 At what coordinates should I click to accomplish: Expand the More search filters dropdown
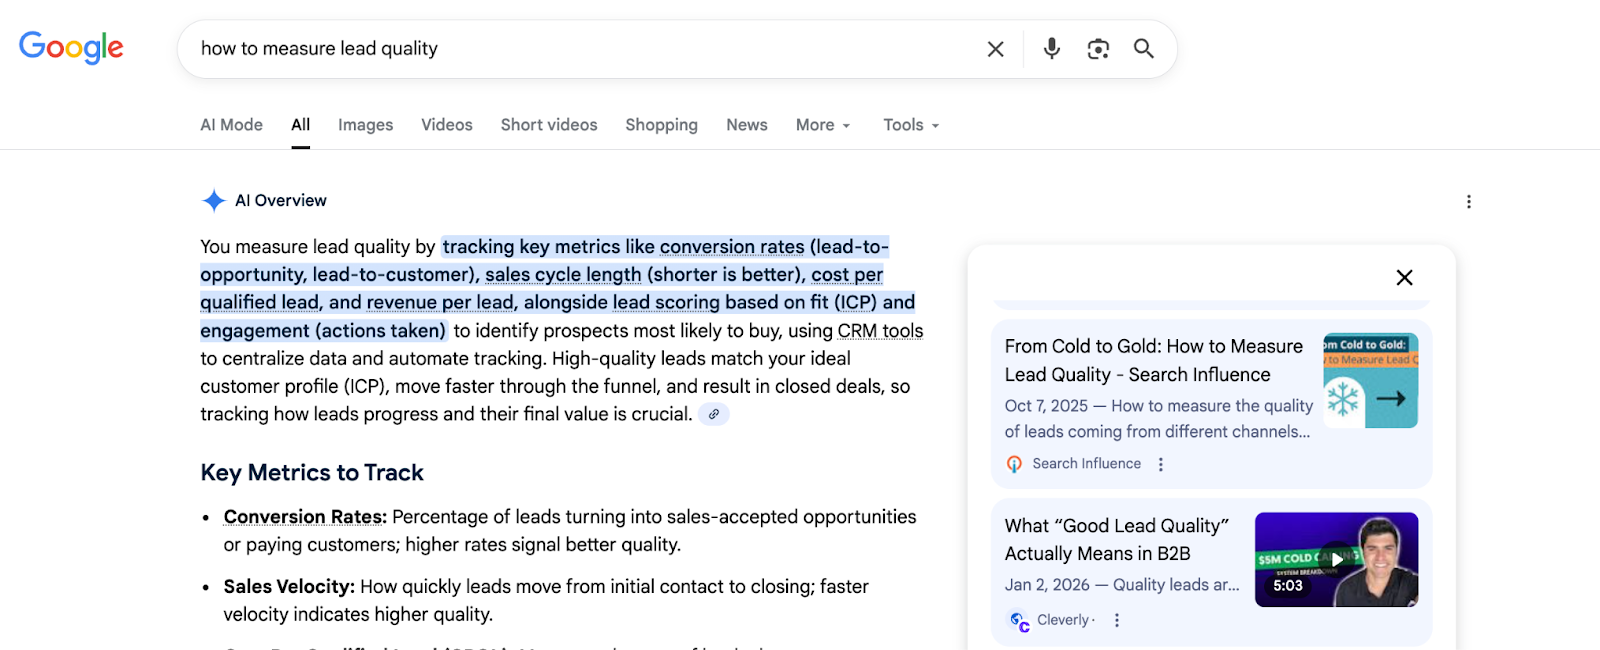click(x=823, y=125)
